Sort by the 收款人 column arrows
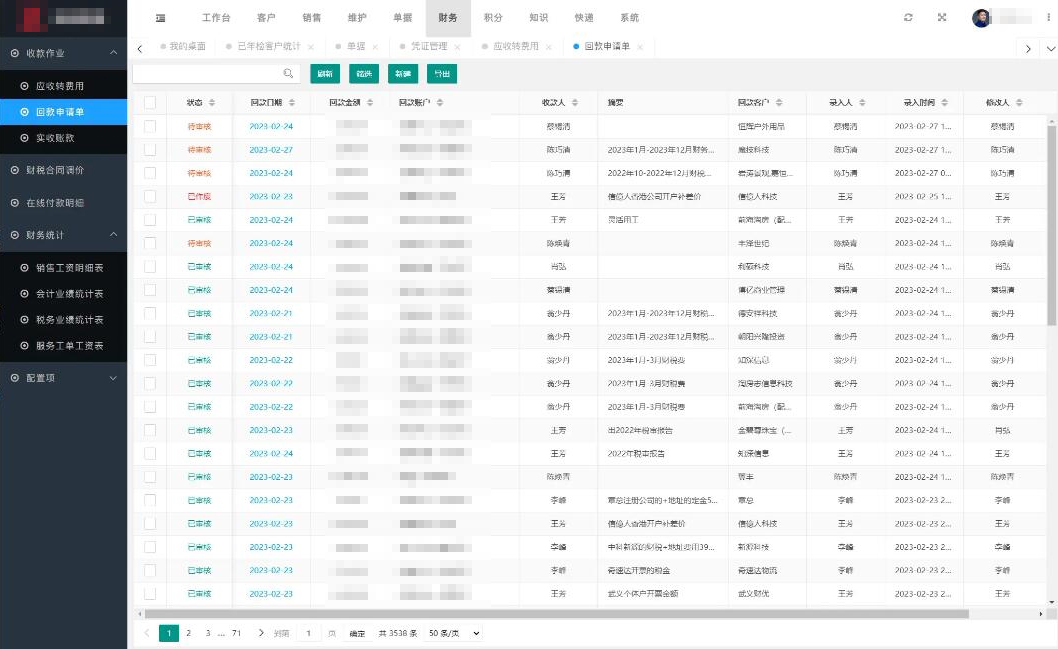 click(575, 103)
